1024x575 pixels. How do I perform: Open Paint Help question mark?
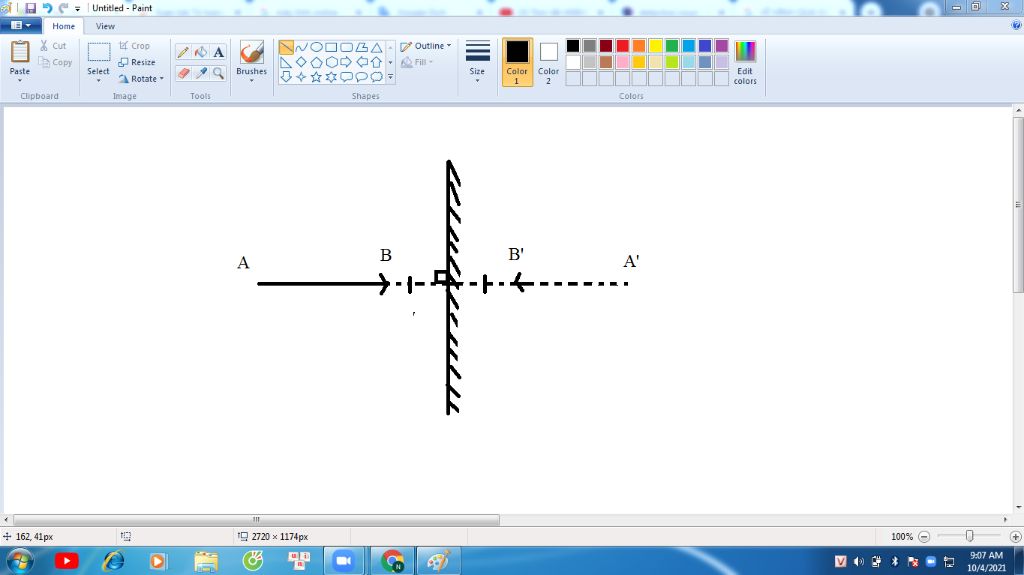point(1016,25)
